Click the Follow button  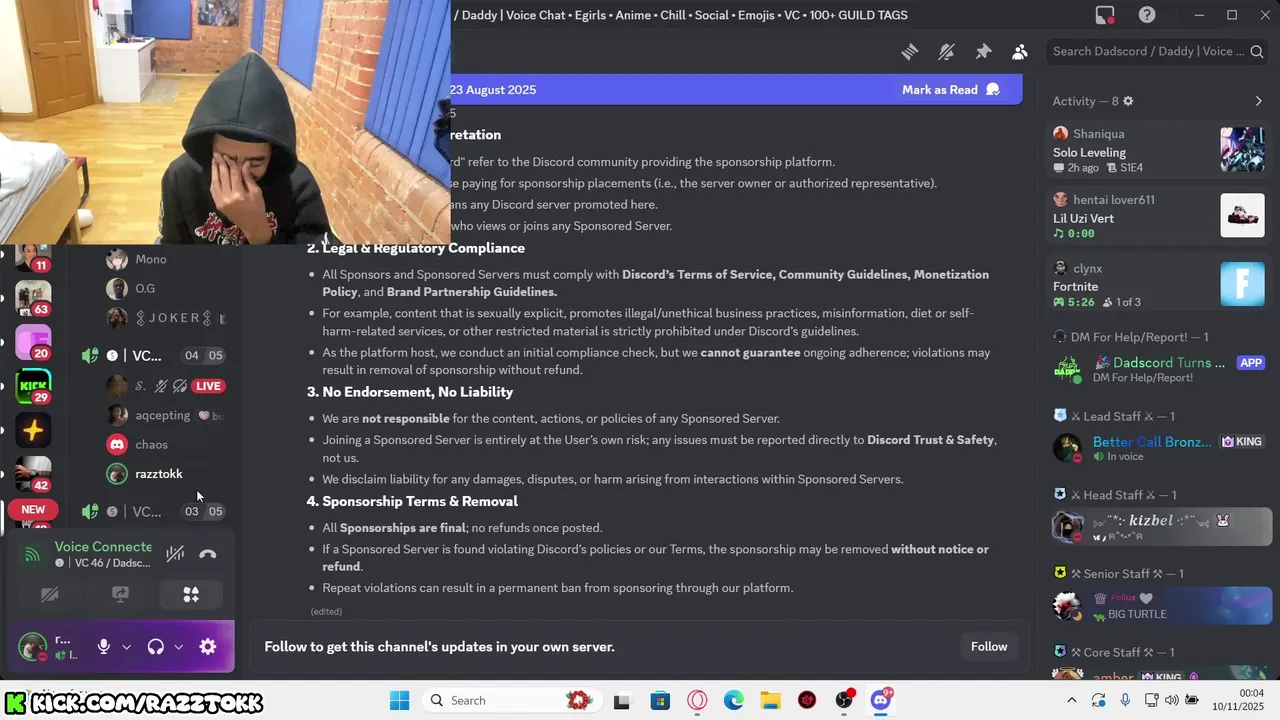(x=989, y=647)
